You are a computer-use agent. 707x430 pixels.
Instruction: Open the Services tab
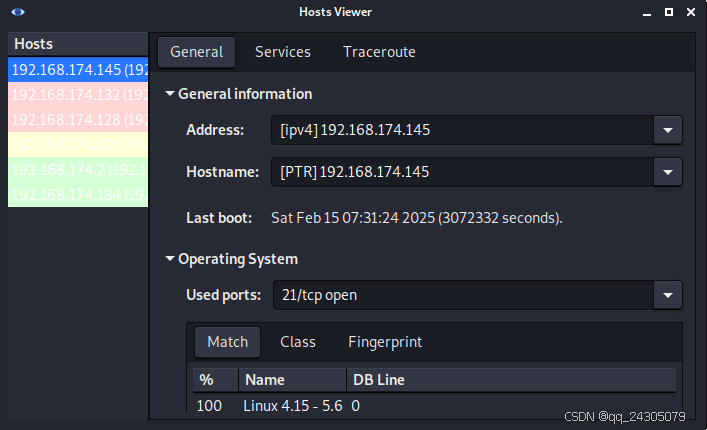(x=283, y=52)
